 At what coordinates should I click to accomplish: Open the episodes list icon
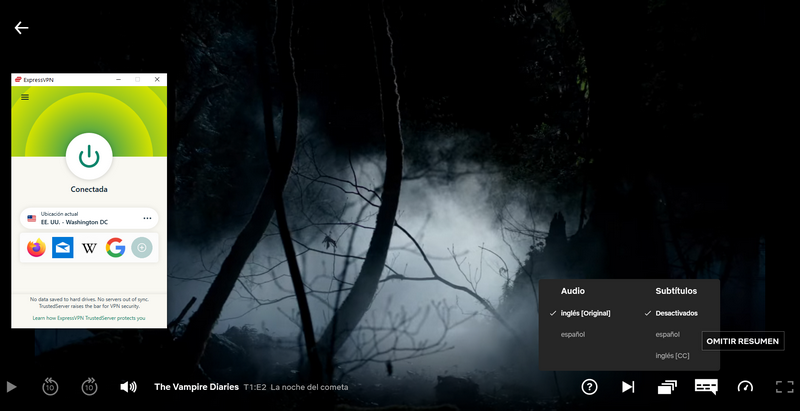point(667,387)
